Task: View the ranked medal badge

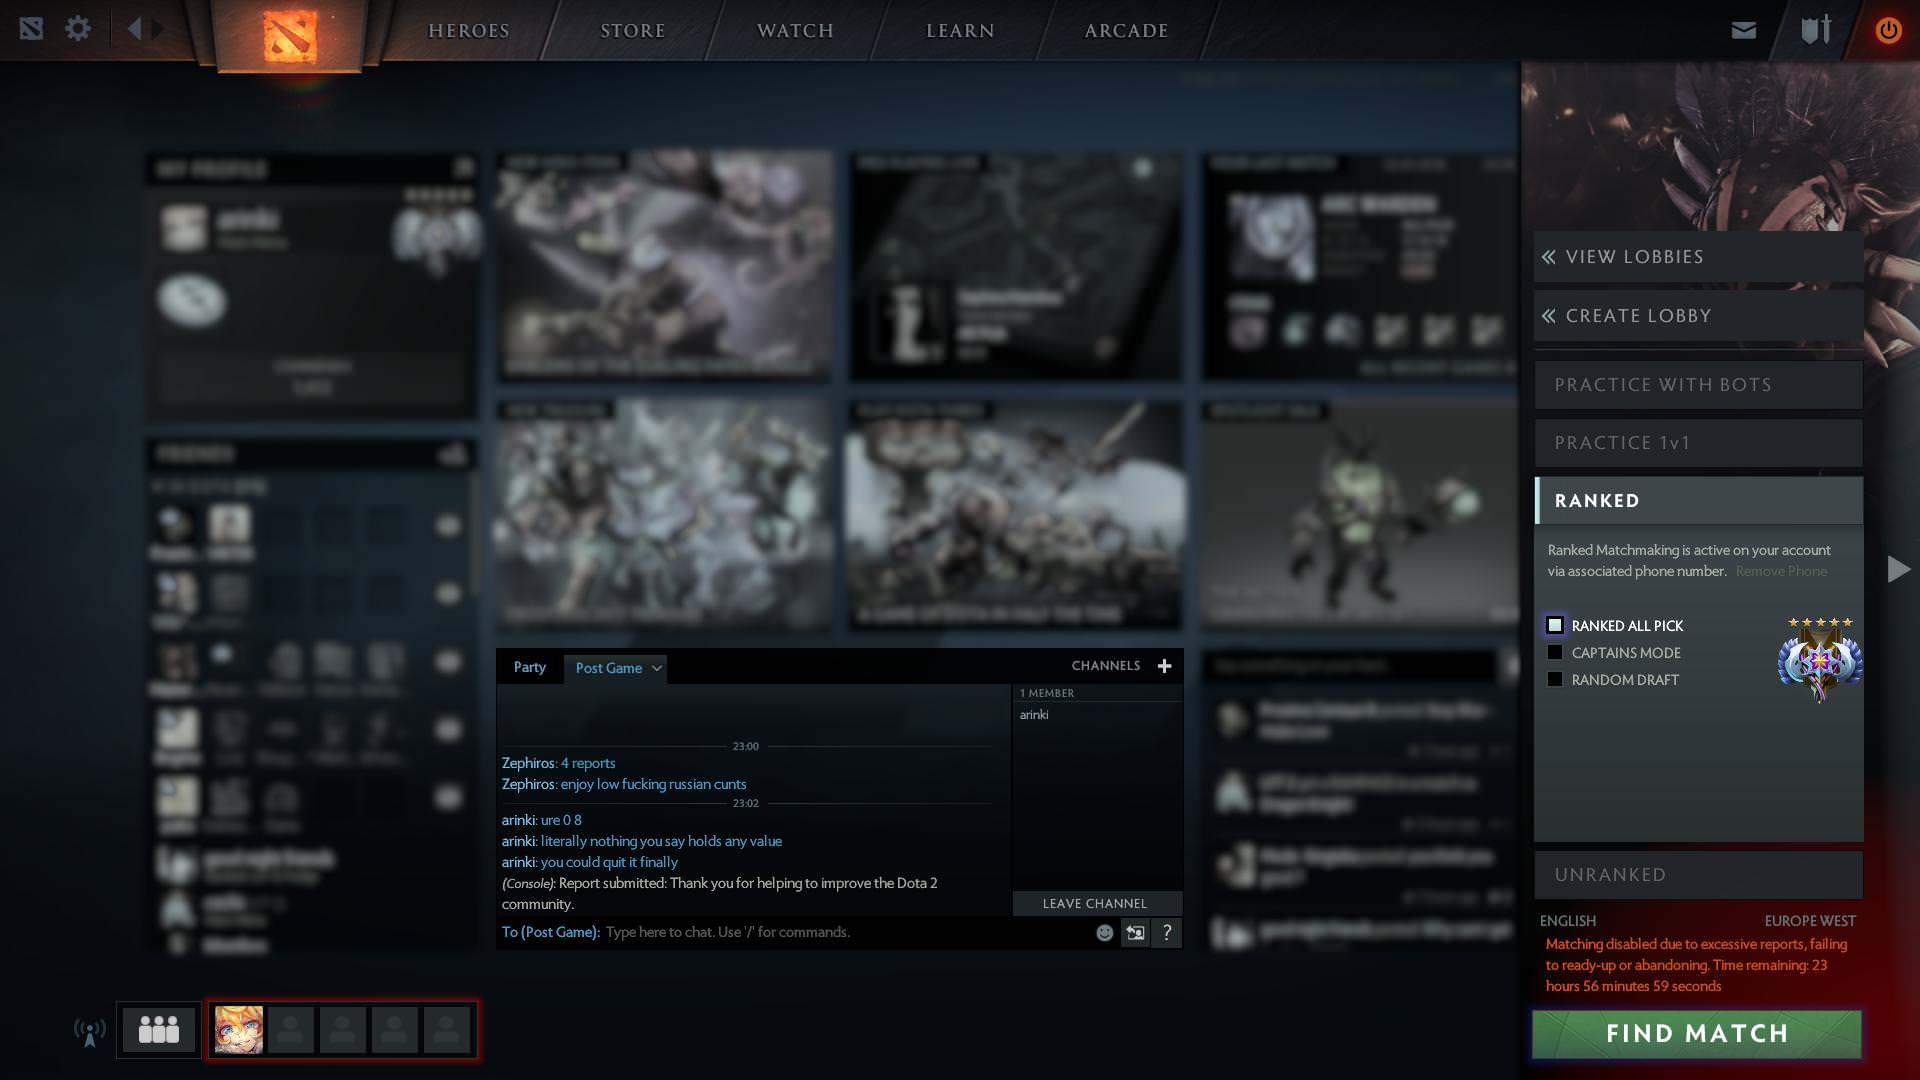Action: [1820, 661]
